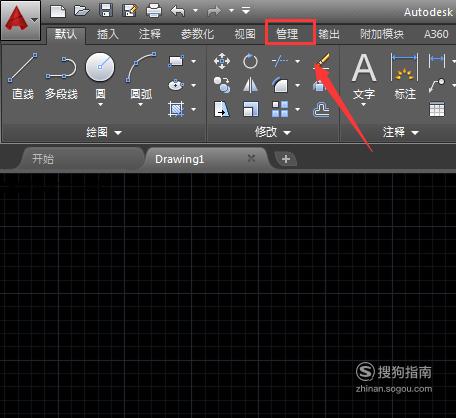Screen dimensions: 456x418
Task: Open the Array tool dropdown arrow
Action: [298, 109]
